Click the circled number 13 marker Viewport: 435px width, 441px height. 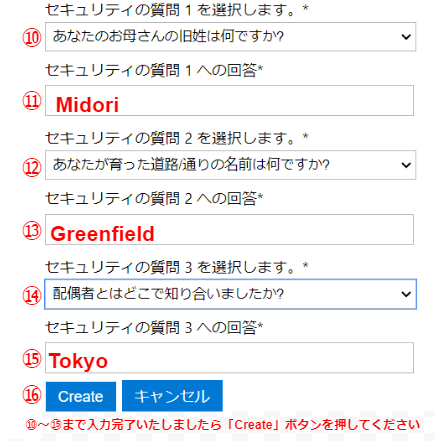coord(32,231)
